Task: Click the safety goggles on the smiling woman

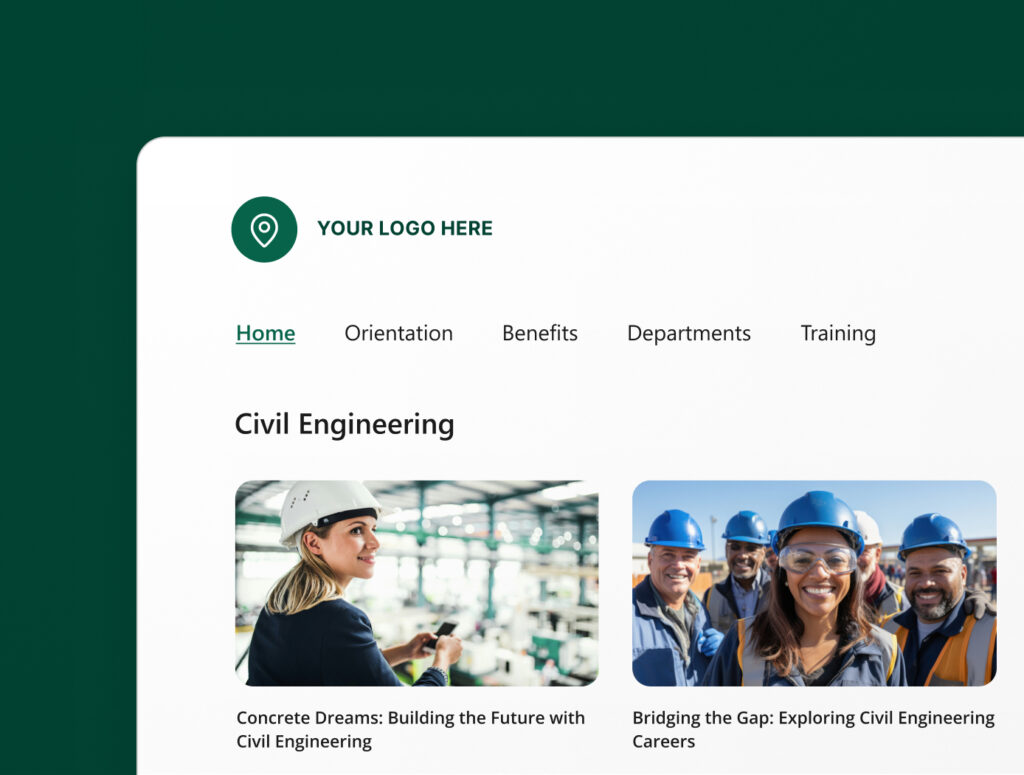Action: (x=817, y=558)
